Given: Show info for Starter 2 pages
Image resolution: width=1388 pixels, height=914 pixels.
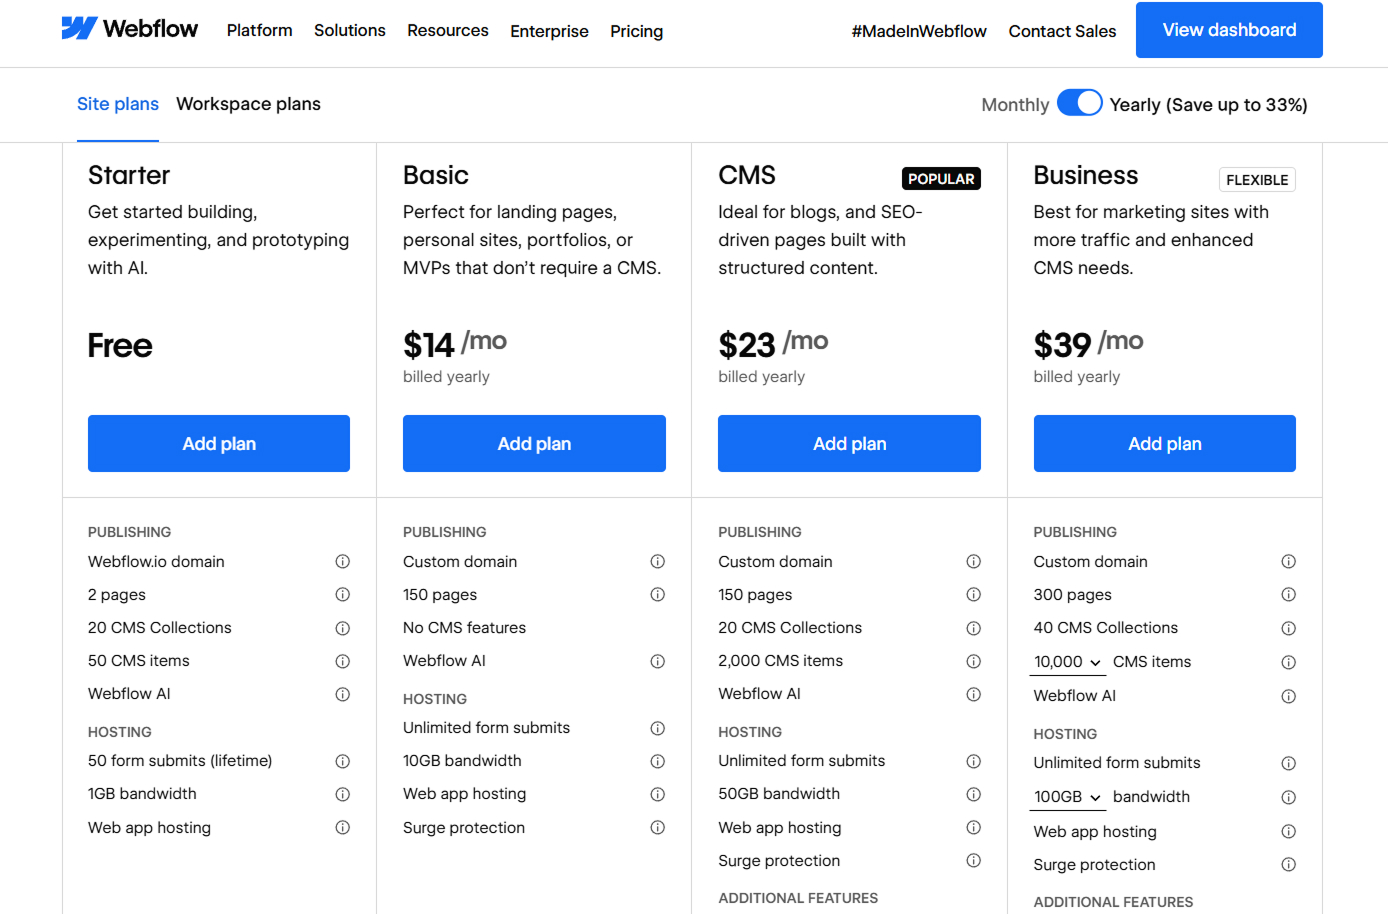Looking at the screenshot, I should point(343,595).
